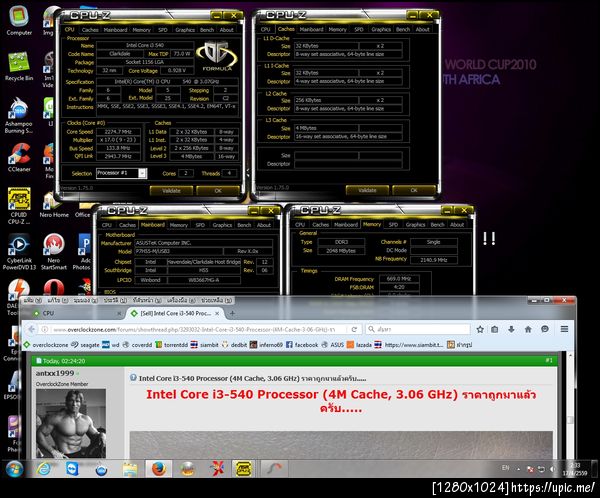Switch to Caches tab in top-left CPU-Z

[x=90, y=29]
